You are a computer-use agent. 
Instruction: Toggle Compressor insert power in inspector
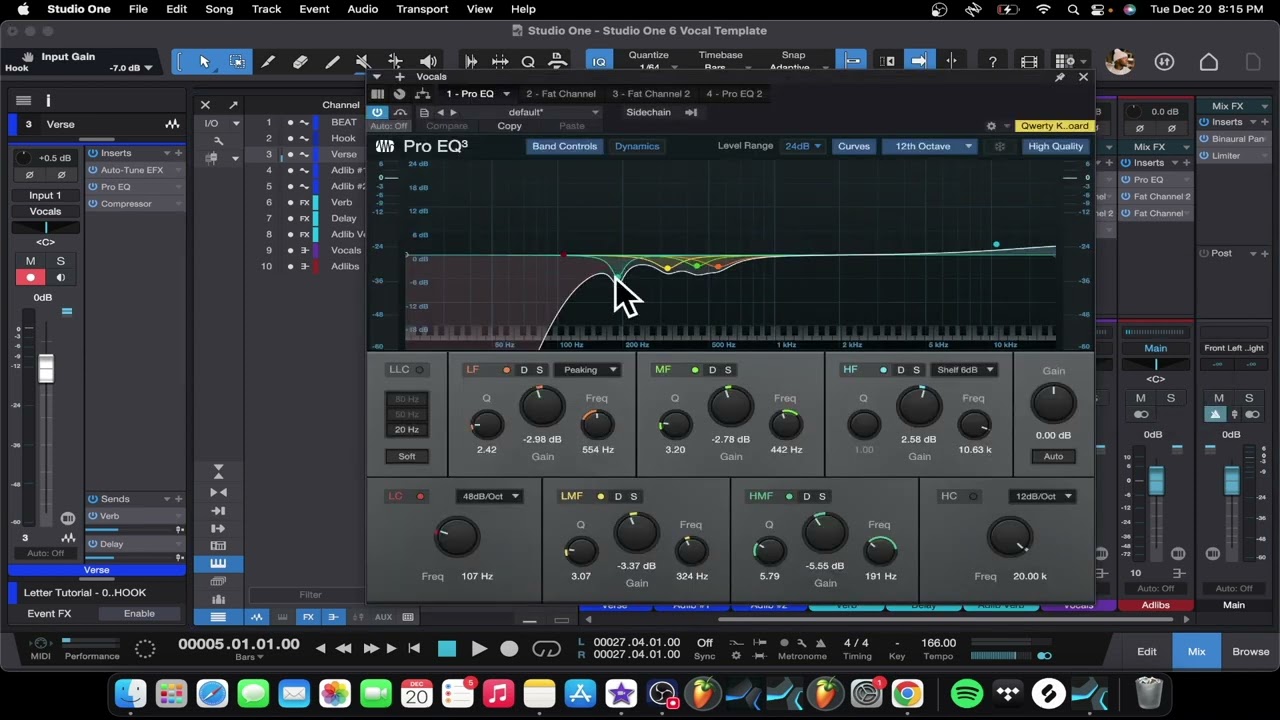point(93,204)
